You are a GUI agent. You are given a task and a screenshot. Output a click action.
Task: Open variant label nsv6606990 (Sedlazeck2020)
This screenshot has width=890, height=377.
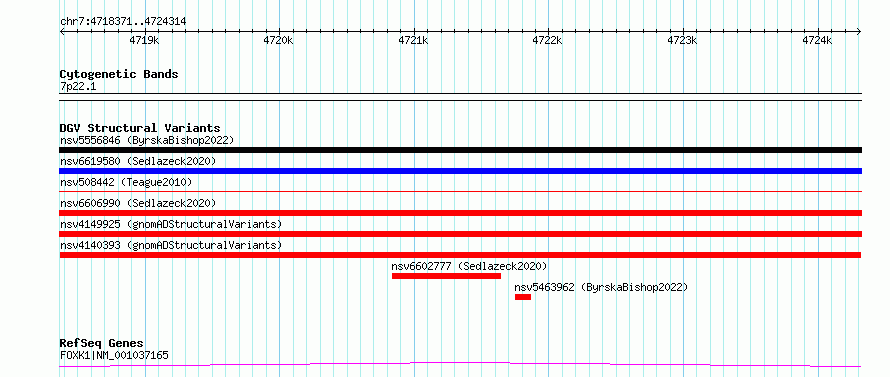pos(138,203)
